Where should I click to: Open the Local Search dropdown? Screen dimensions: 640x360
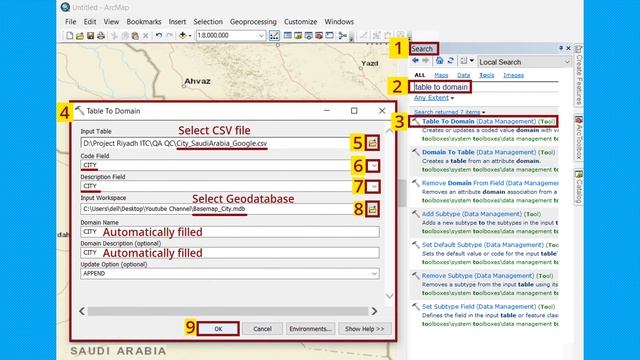(567, 62)
